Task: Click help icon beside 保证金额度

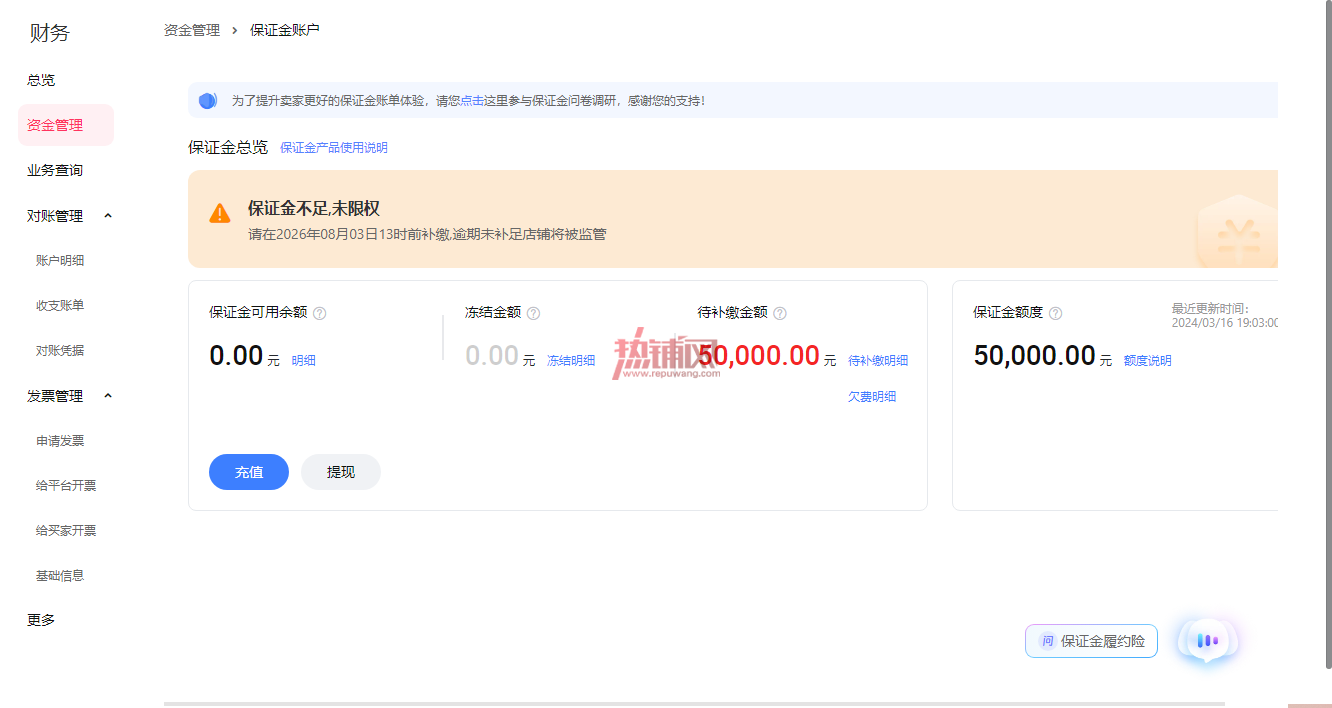Action: (x=1055, y=313)
